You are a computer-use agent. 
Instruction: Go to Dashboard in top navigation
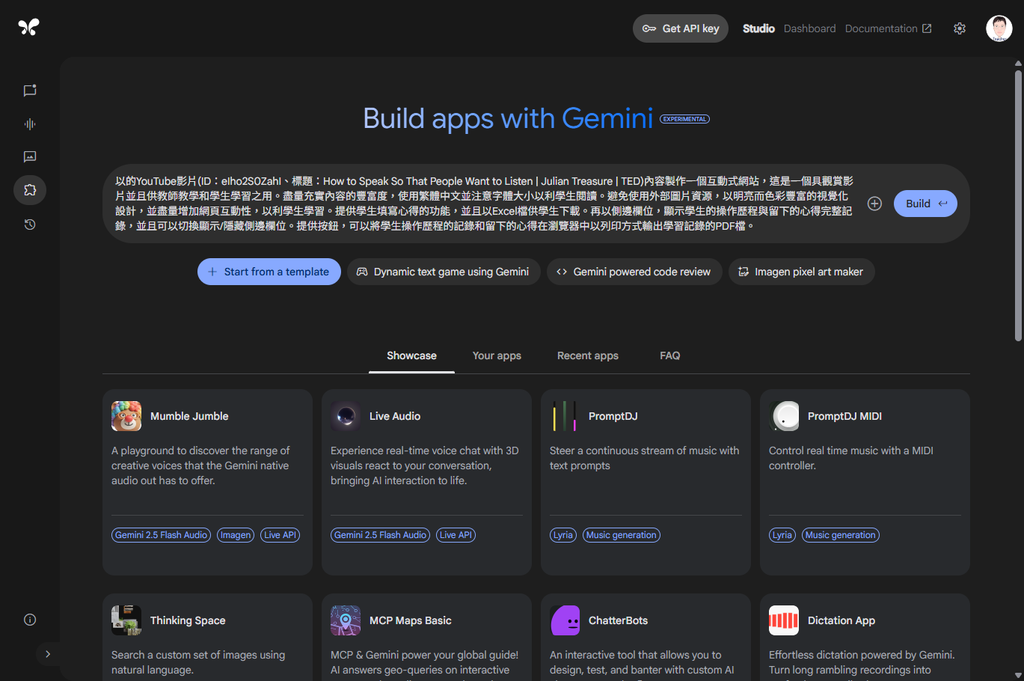click(810, 29)
